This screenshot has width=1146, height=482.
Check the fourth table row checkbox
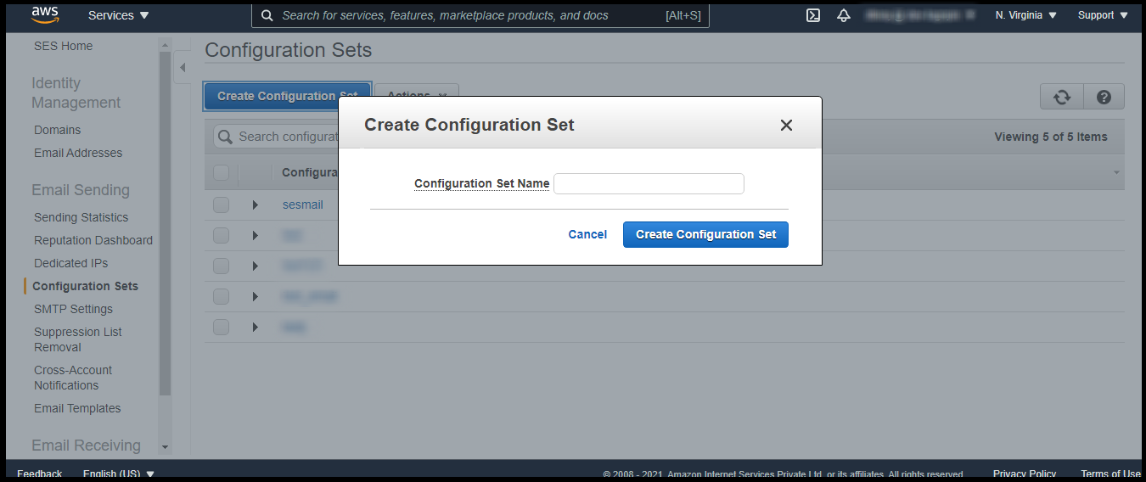[221, 296]
